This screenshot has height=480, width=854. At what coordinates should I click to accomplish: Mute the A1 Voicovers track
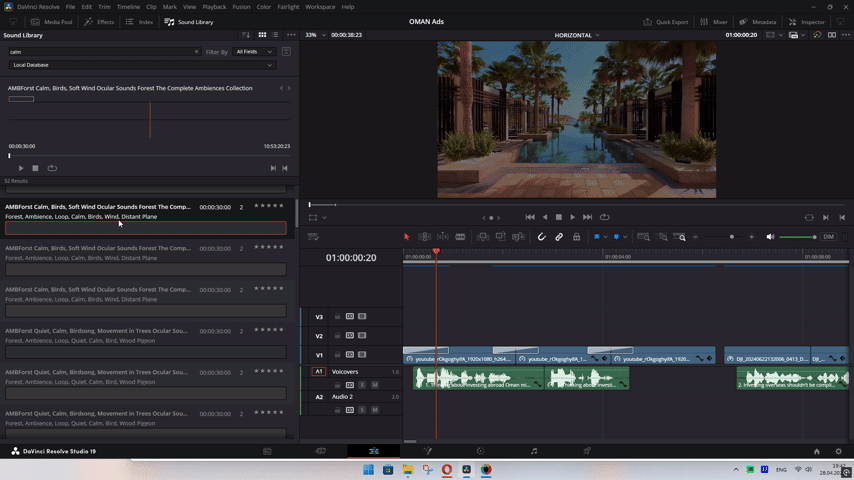coord(375,385)
